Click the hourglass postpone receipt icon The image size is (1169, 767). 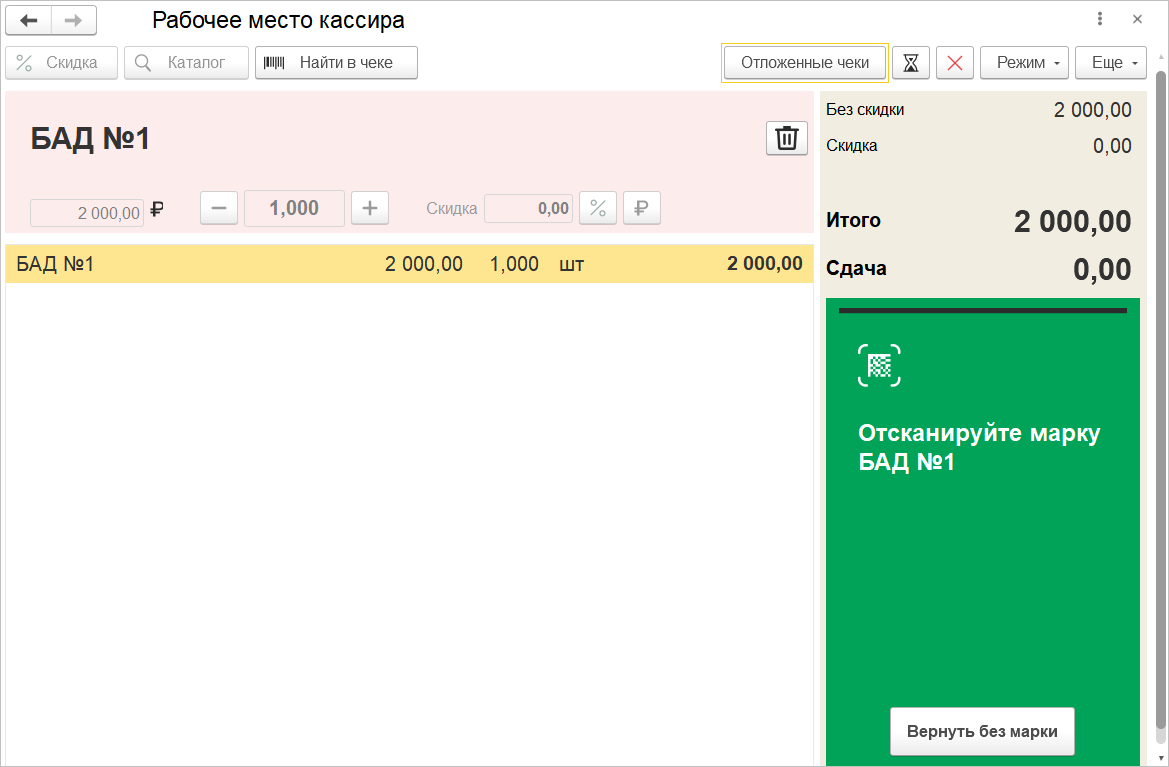(x=910, y=63)
